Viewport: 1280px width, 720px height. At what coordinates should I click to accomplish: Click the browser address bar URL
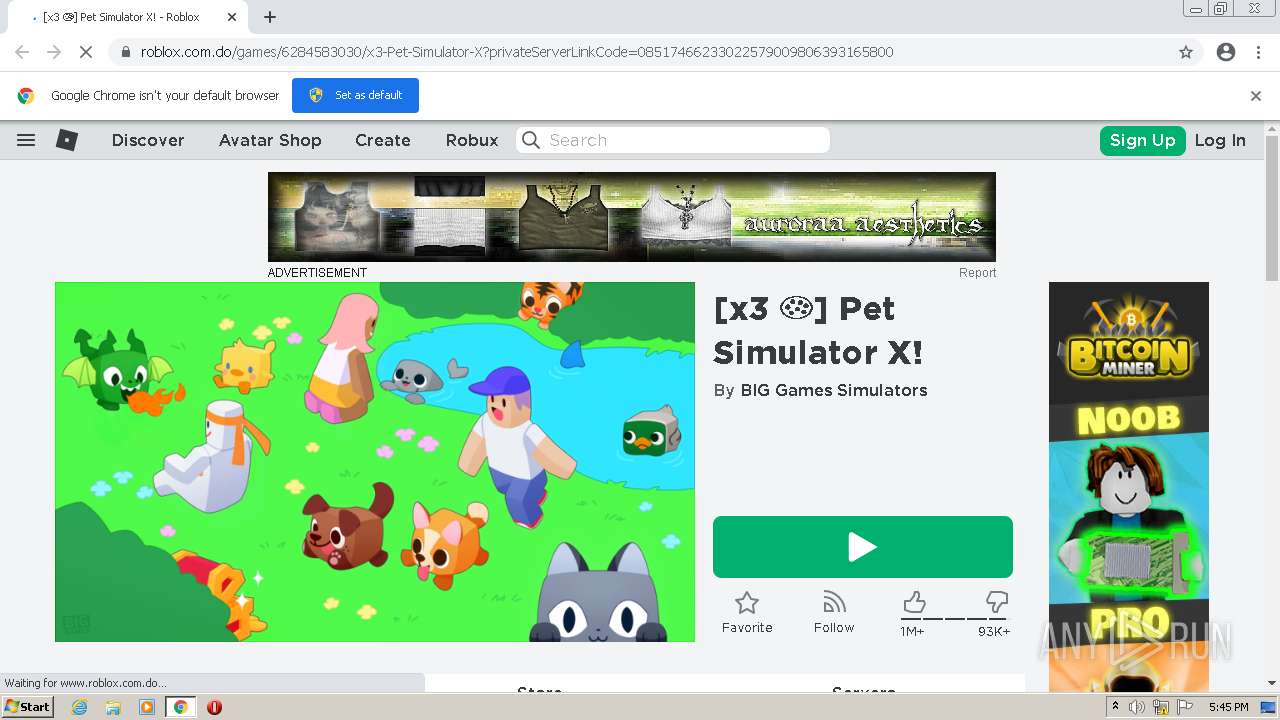click(x=517, y=52)
